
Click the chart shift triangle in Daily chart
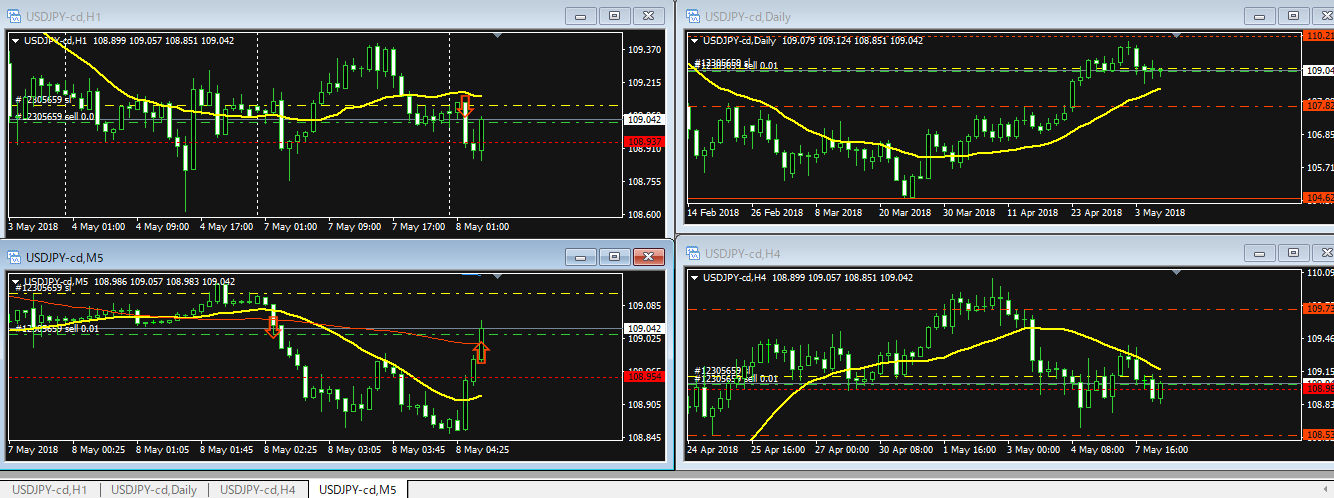1176,35
